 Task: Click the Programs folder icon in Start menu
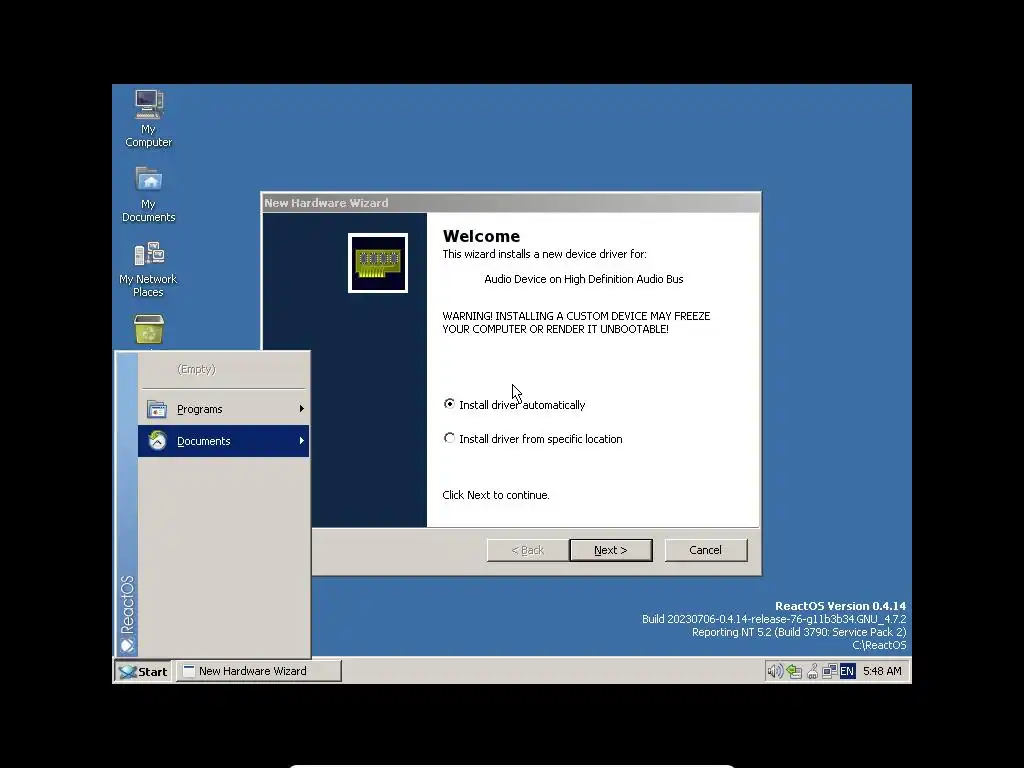pyautogui.click(x=157, y=409)
